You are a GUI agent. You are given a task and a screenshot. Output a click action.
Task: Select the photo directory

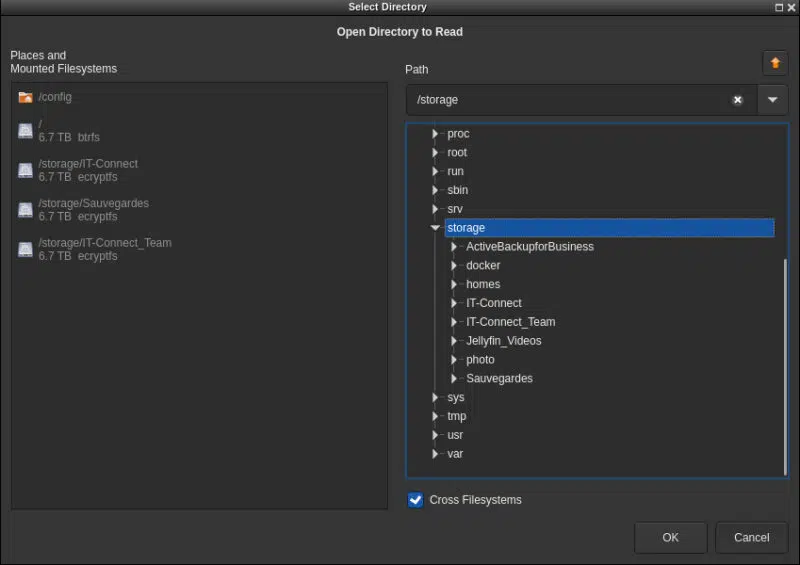pos(480,360)
